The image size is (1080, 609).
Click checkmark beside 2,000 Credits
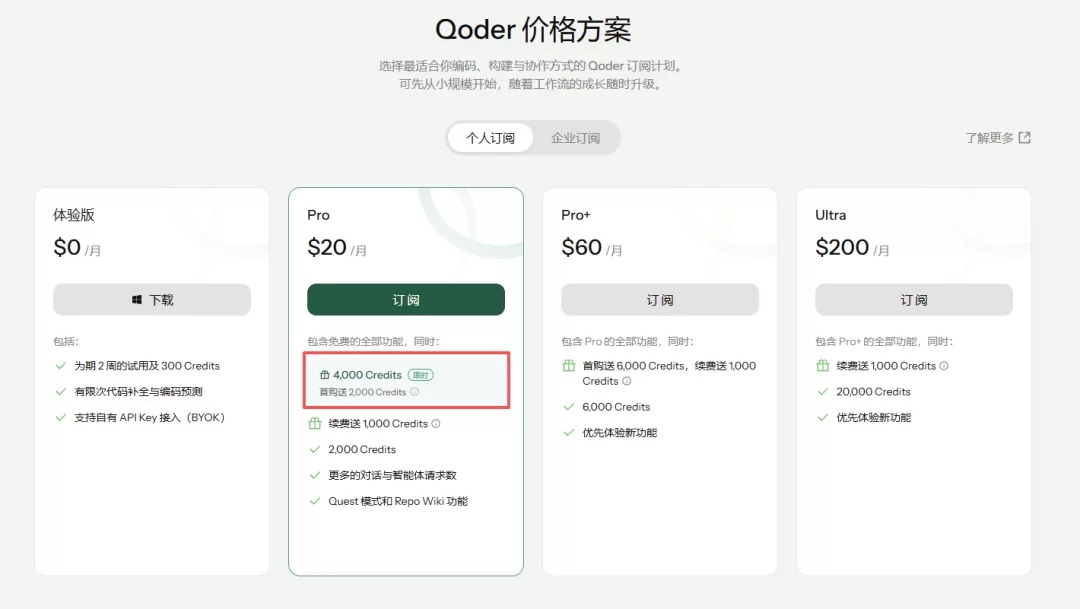click(x=315, y=449)
